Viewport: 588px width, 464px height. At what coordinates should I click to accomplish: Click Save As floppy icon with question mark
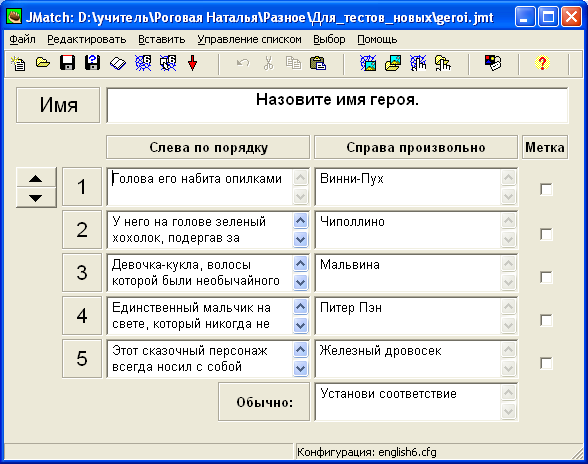92,63
